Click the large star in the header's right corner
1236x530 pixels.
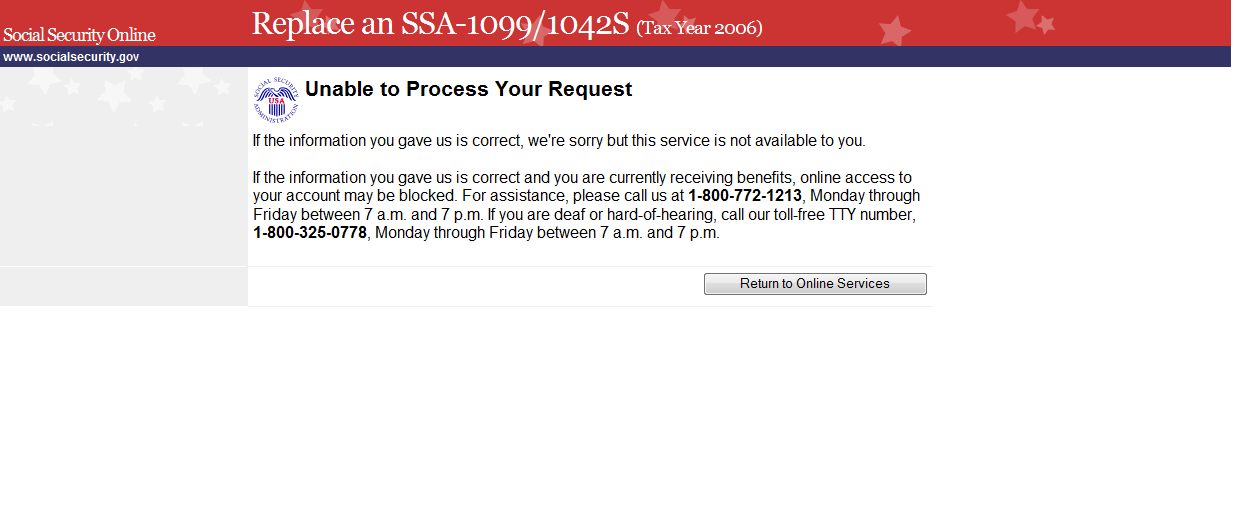click(1023, 16)
